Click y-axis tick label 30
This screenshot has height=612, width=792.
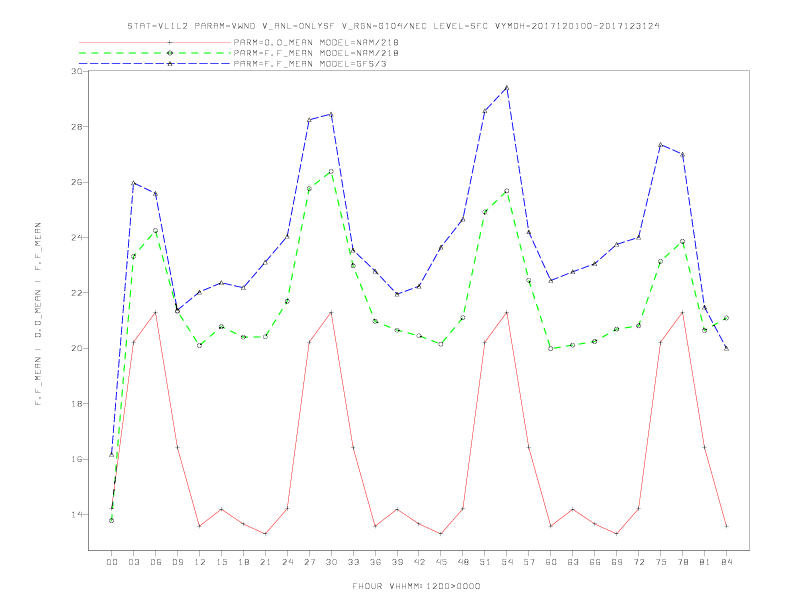(x=77, y=71)
